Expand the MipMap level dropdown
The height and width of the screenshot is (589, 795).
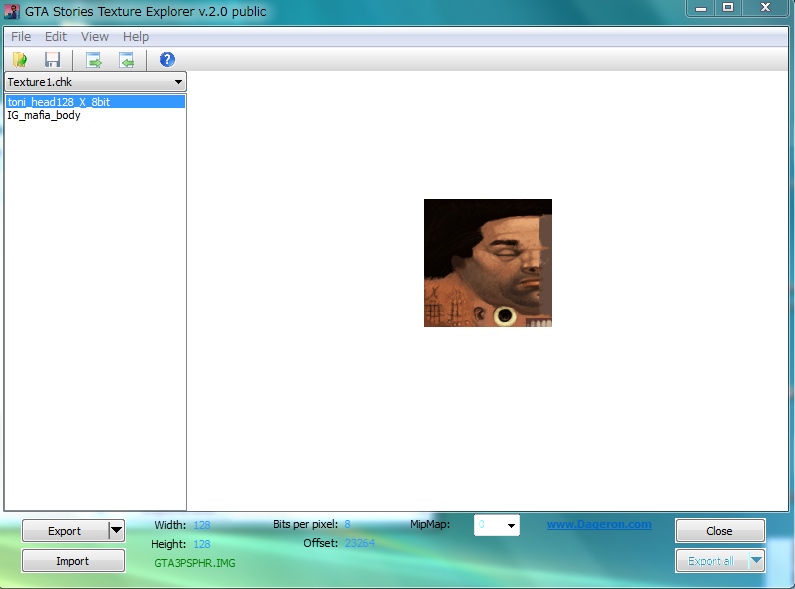tap(512, 525)
